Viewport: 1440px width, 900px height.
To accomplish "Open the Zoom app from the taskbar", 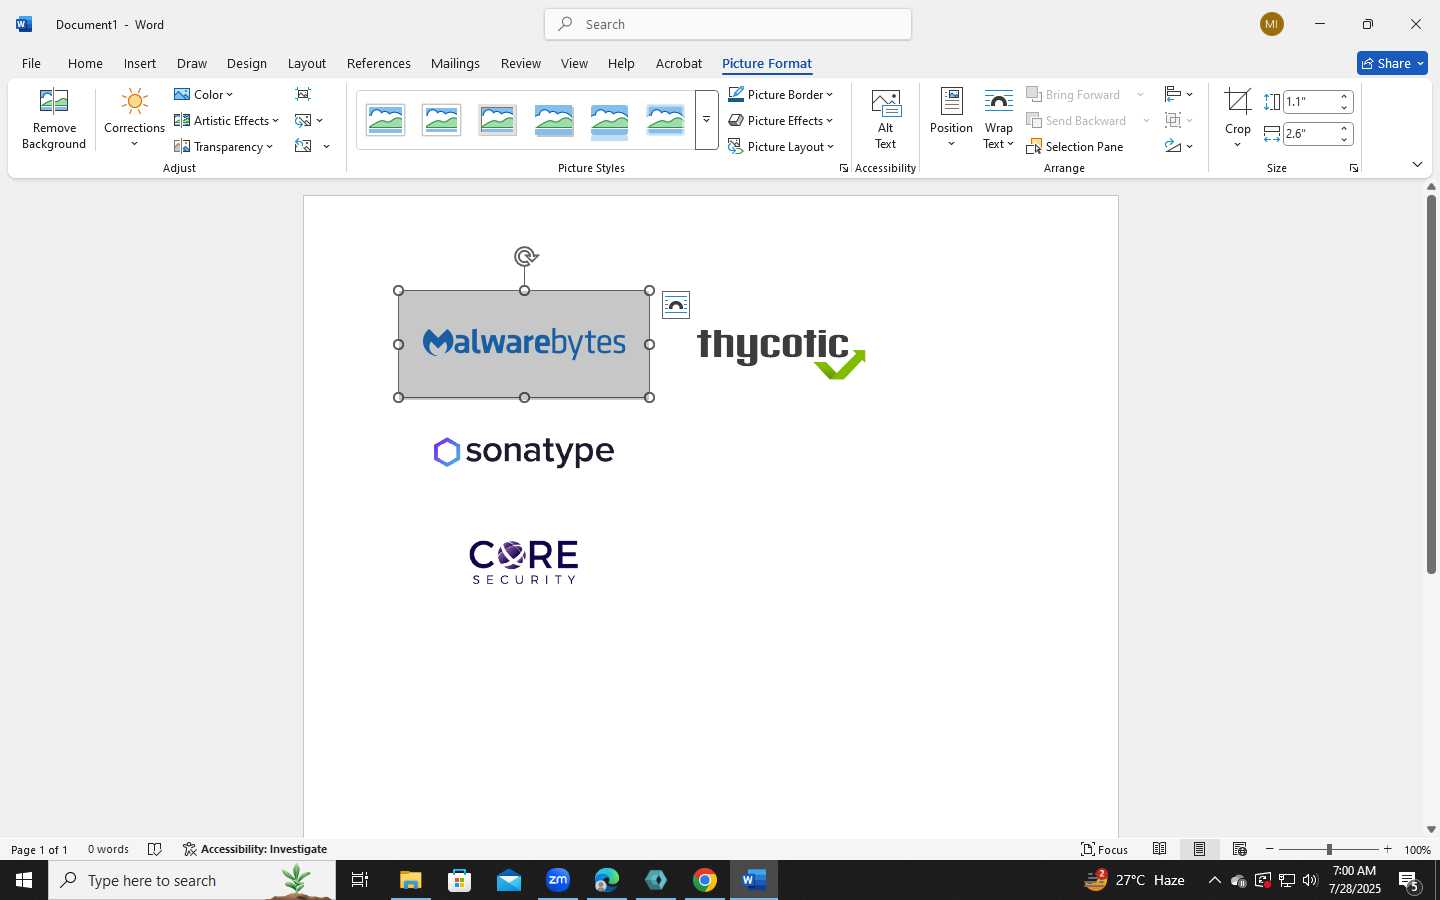I will [x=558, y=880].
